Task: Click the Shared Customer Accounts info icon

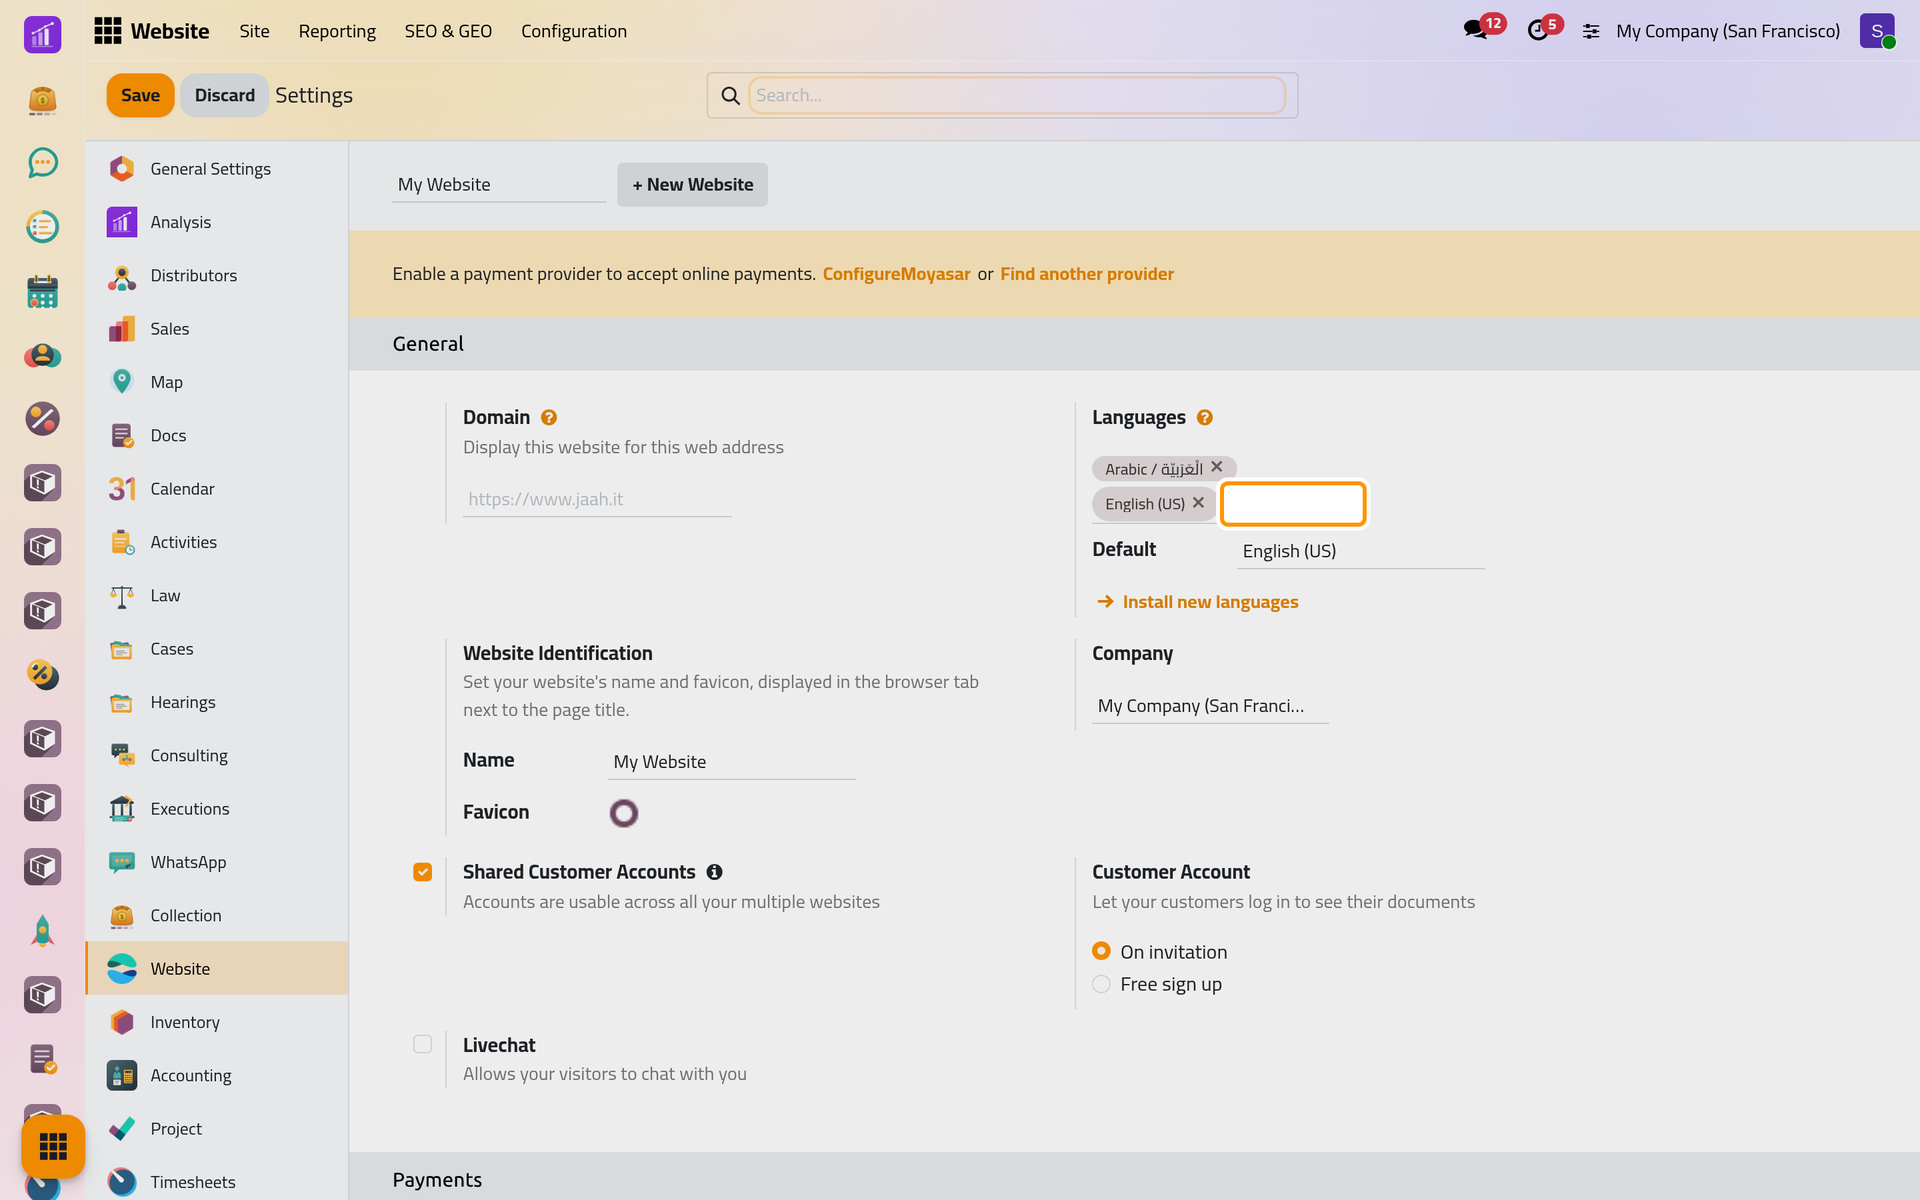Action: pyautogui.click(x=714, y=872)
